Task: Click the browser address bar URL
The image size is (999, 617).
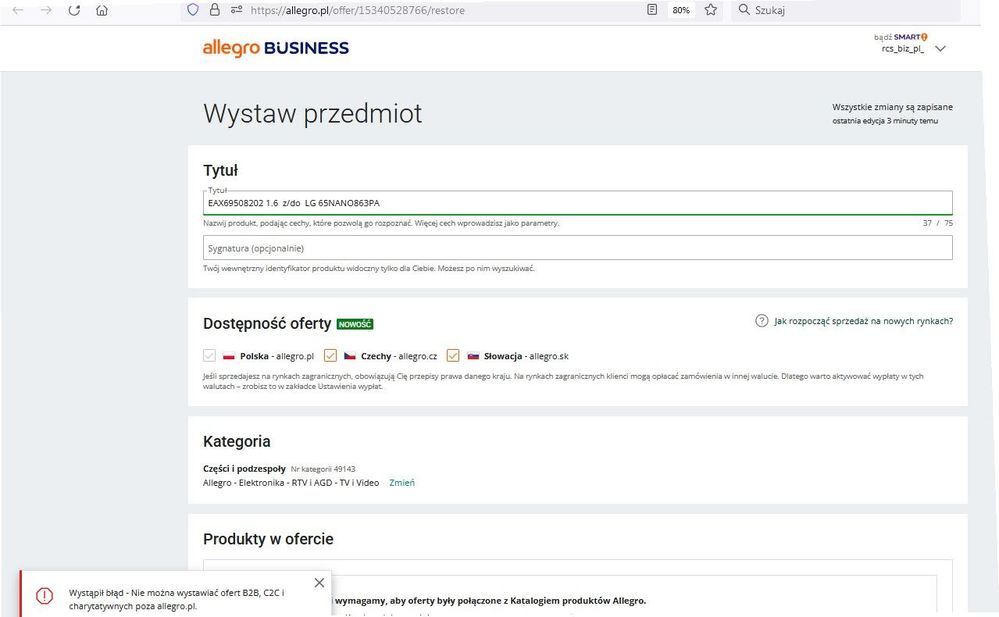Action: (x=357, y=10)
